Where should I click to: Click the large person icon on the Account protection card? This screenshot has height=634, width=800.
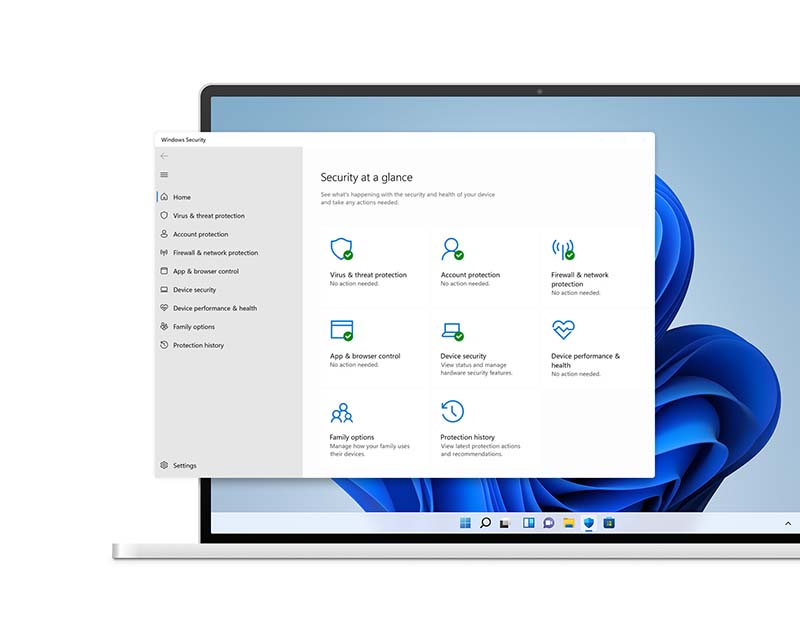tap(452, 249)
